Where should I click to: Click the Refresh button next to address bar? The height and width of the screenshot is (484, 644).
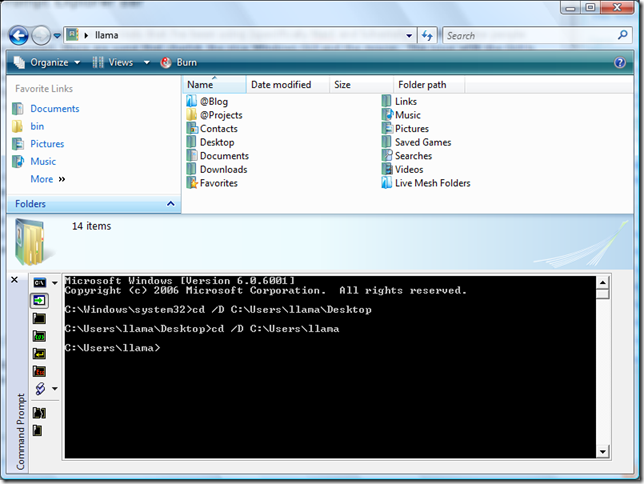tap(427, 36)
